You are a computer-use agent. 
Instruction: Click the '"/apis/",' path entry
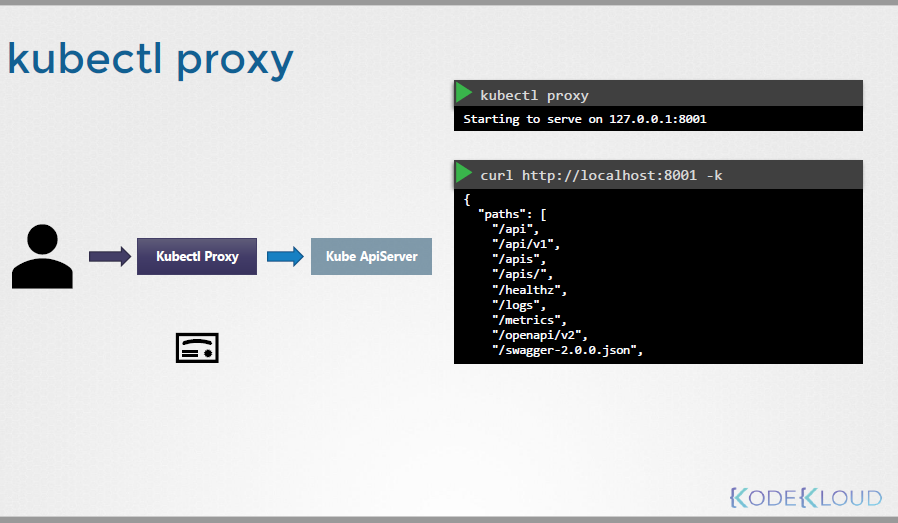[522, 274]
